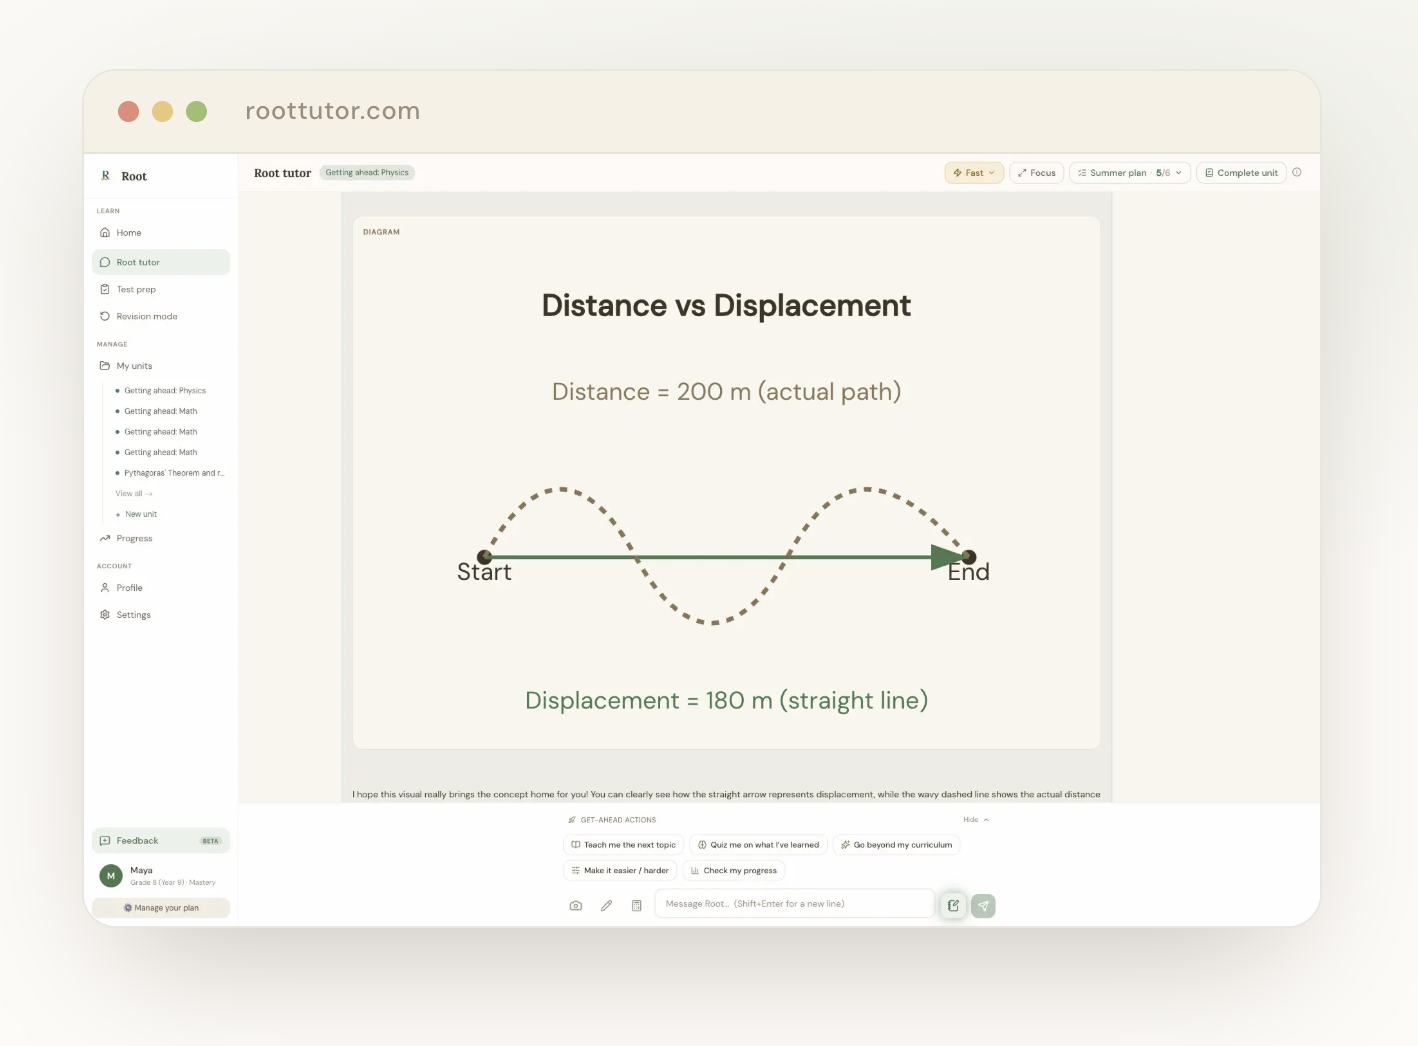Screen dimensions: 1418x1046
Task: Click Go beyond my curriculum
Action: tap(897, 845)
